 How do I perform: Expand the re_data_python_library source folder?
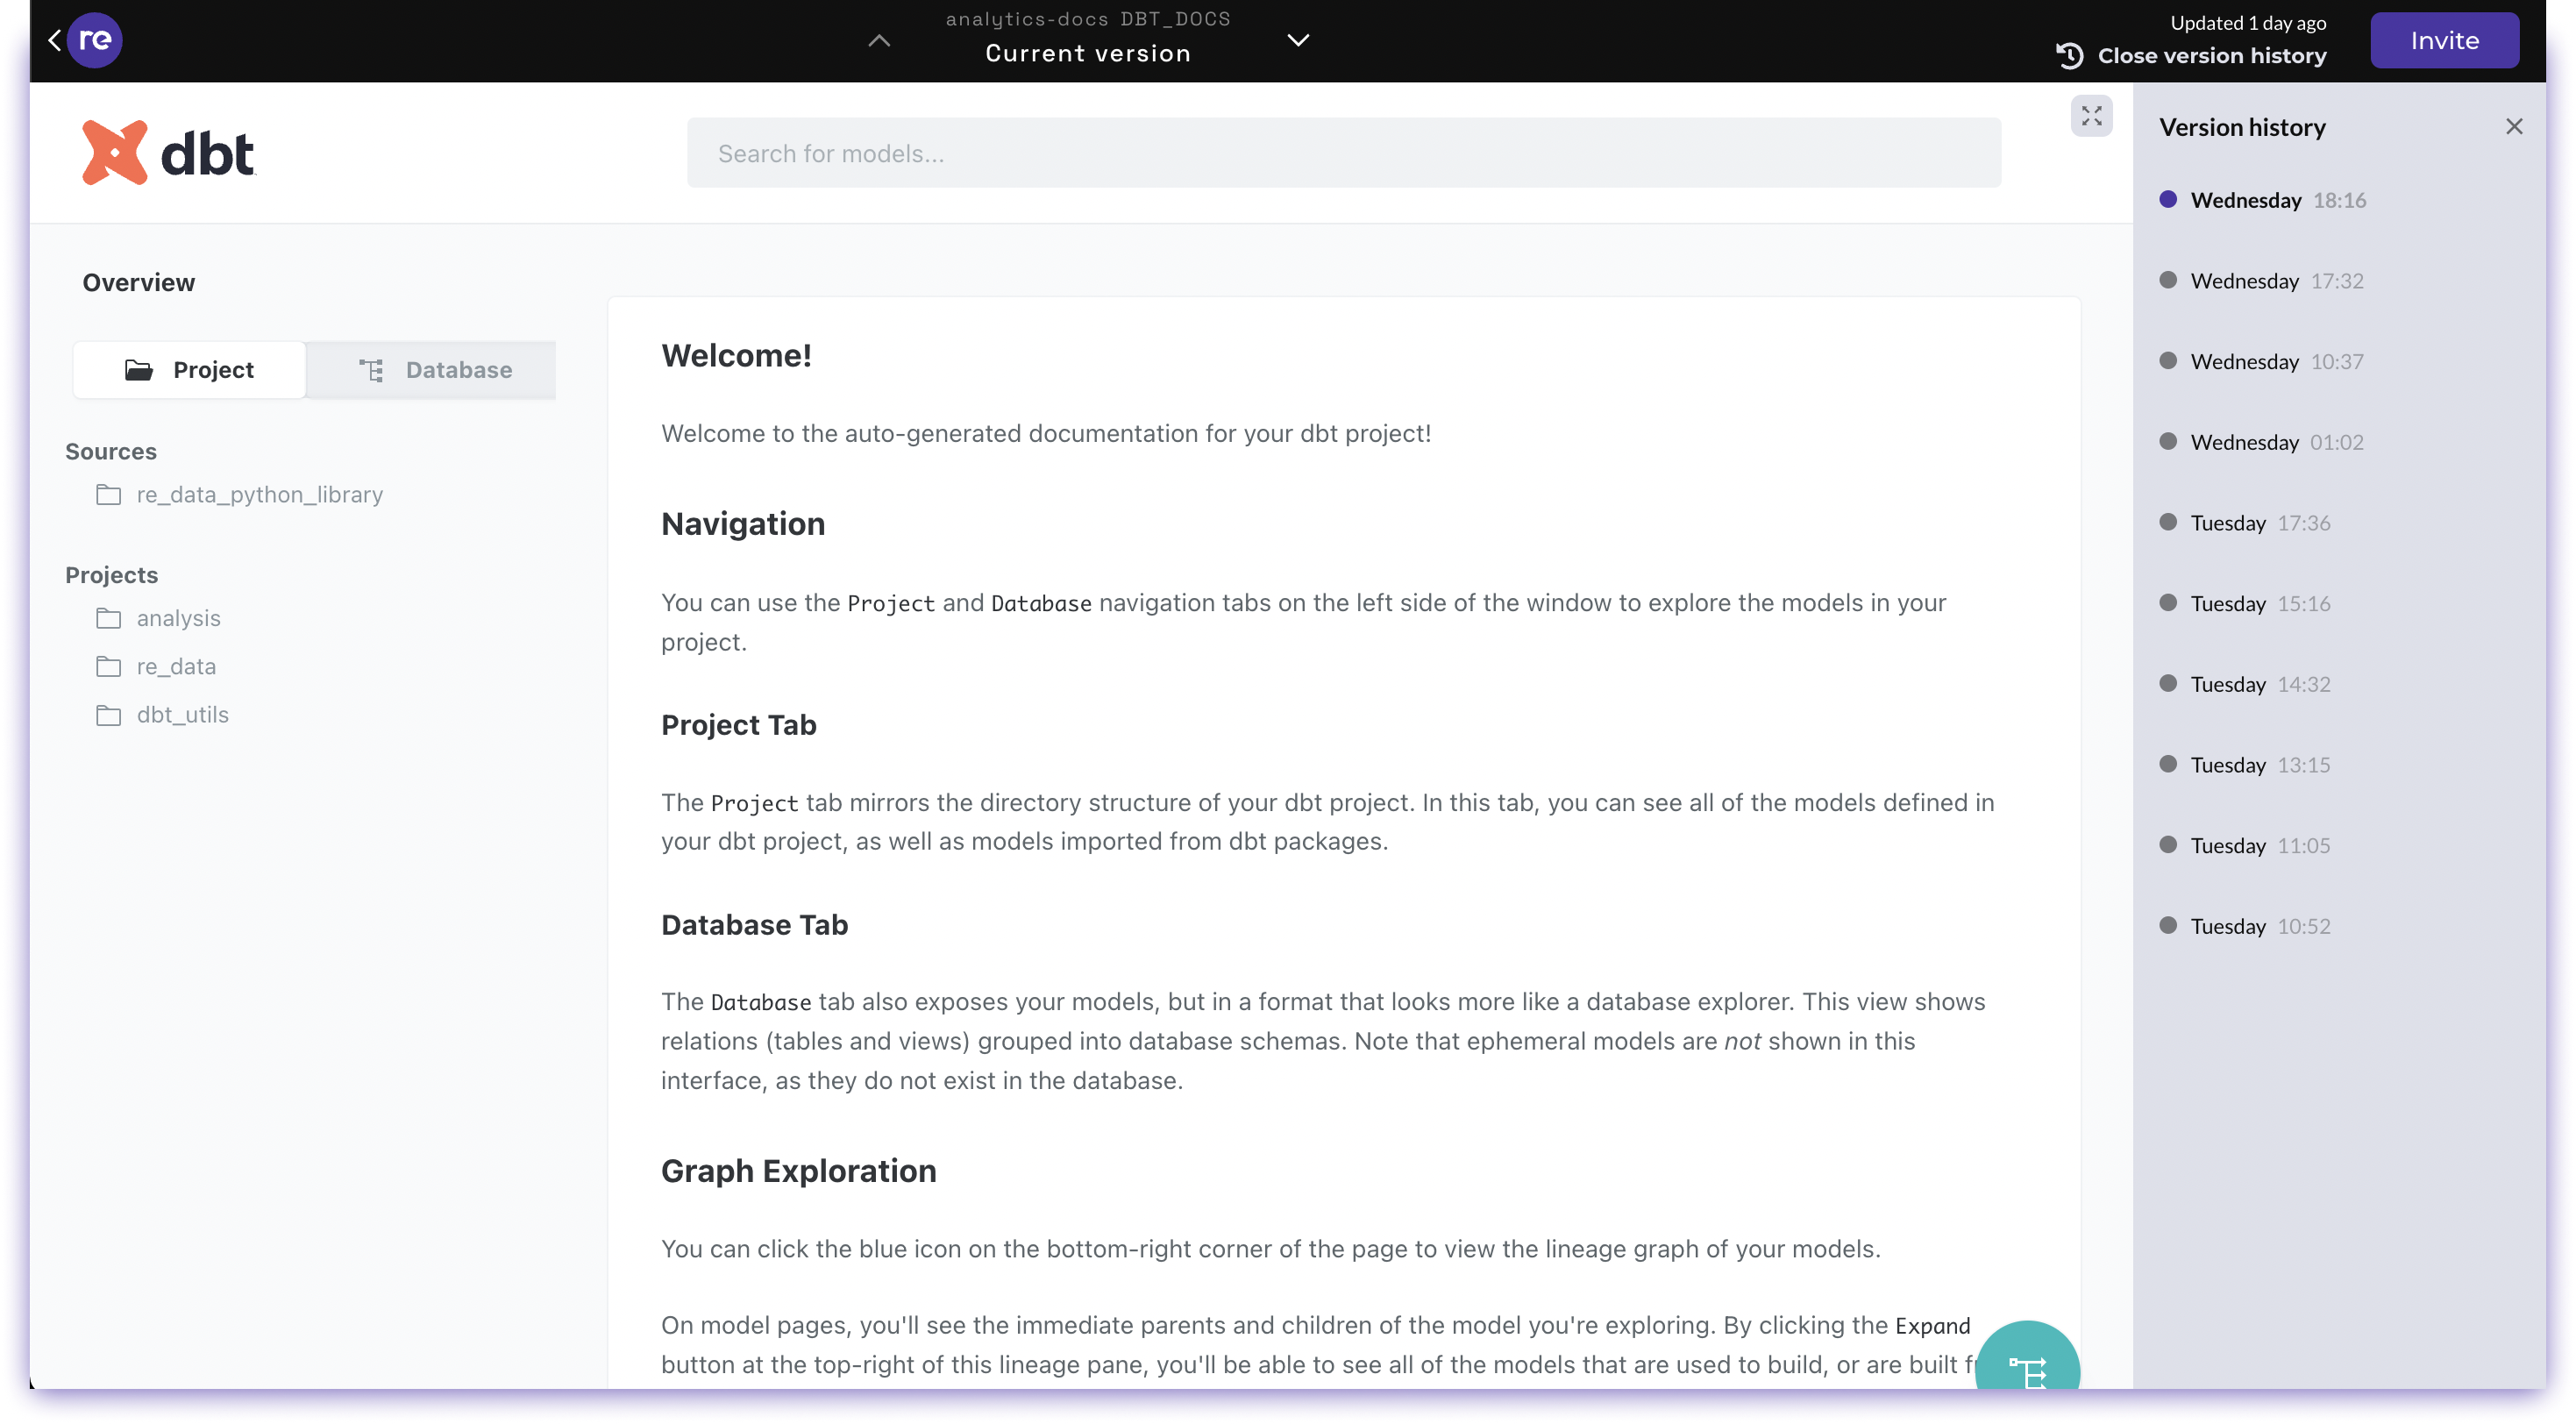point(259,495)
